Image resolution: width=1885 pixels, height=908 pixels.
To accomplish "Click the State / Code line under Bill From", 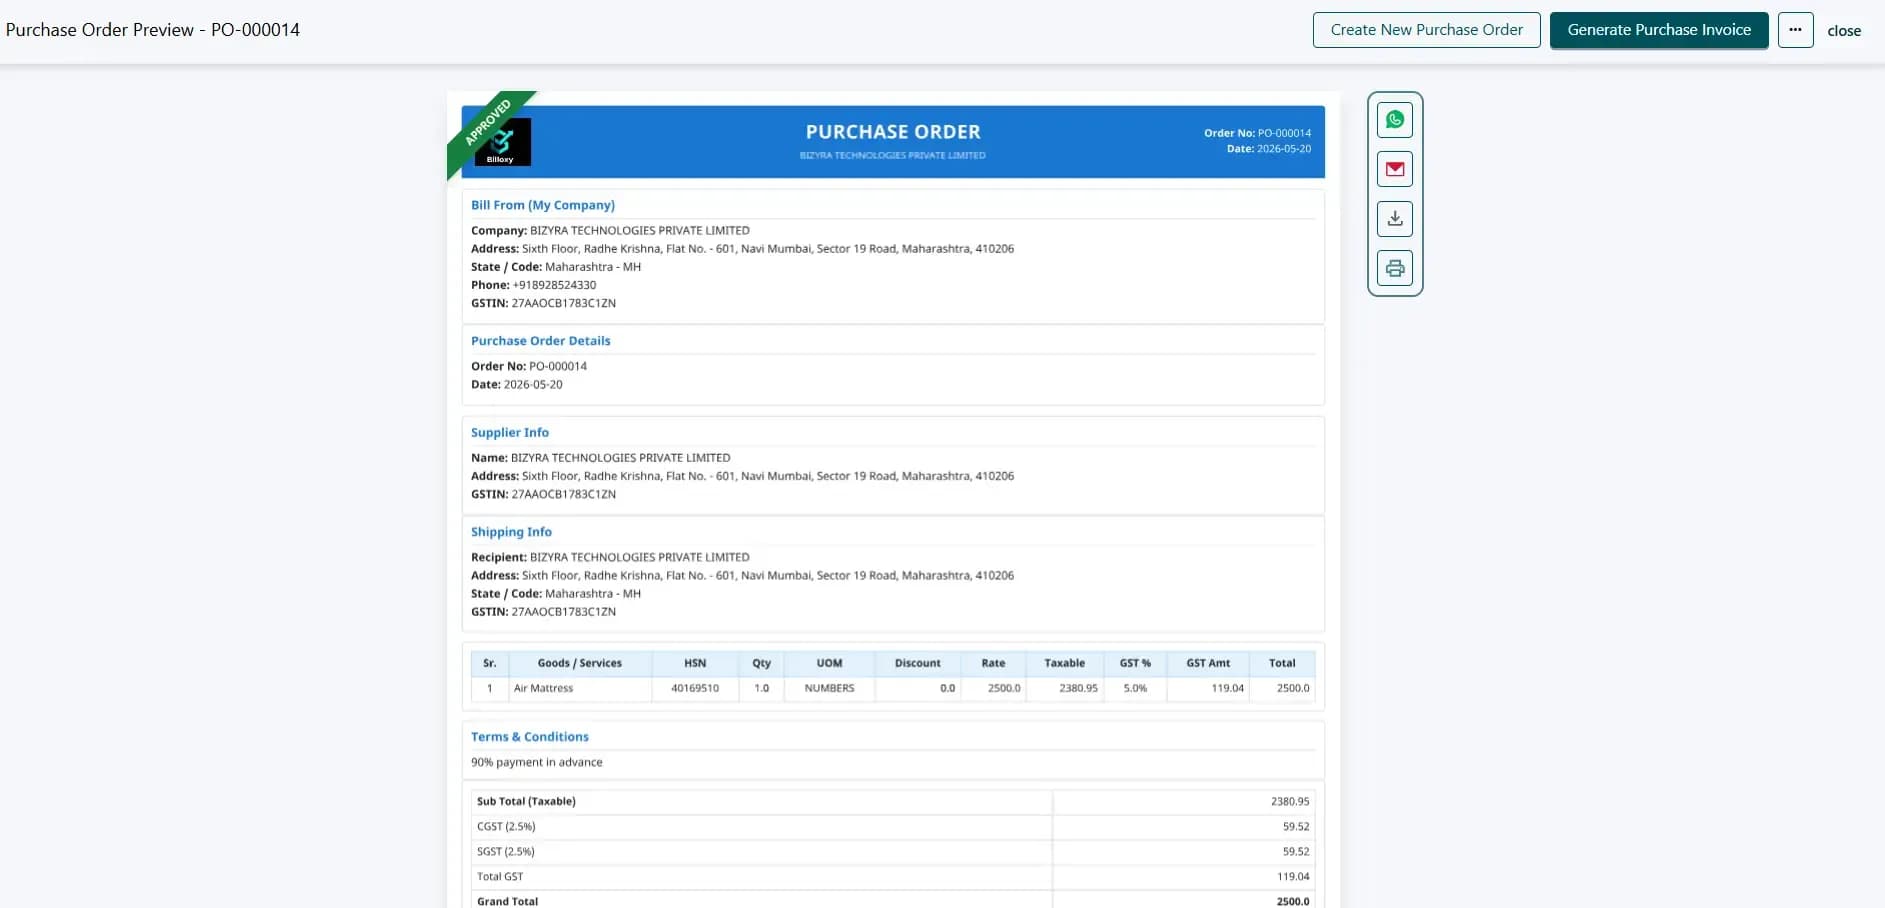I will pos(556,267).
